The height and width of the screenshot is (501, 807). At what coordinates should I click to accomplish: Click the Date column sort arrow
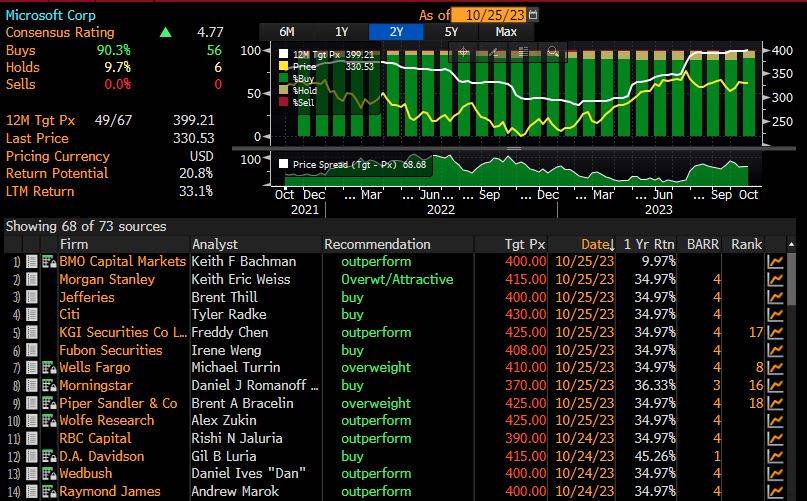click(x=611, y=245)
